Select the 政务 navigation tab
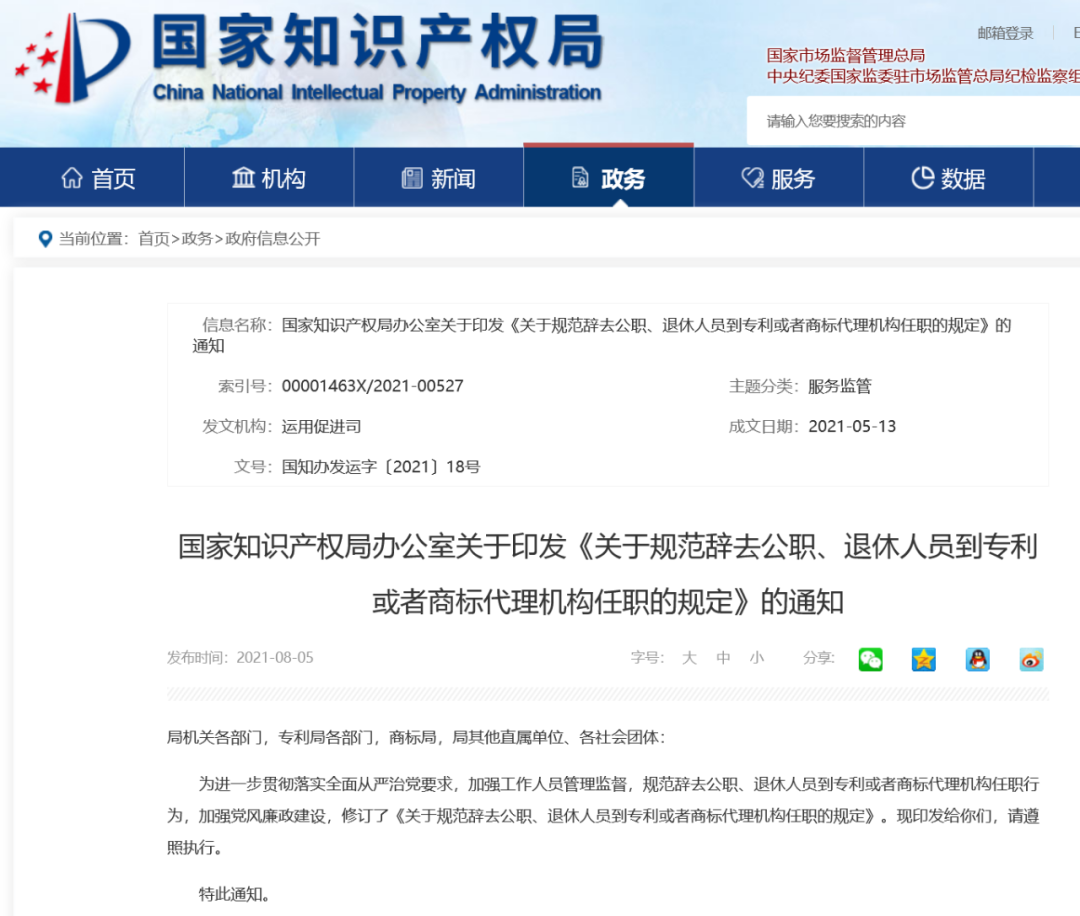The width and height of the screenshot is (1080, 916). click(x=609, y=178)
